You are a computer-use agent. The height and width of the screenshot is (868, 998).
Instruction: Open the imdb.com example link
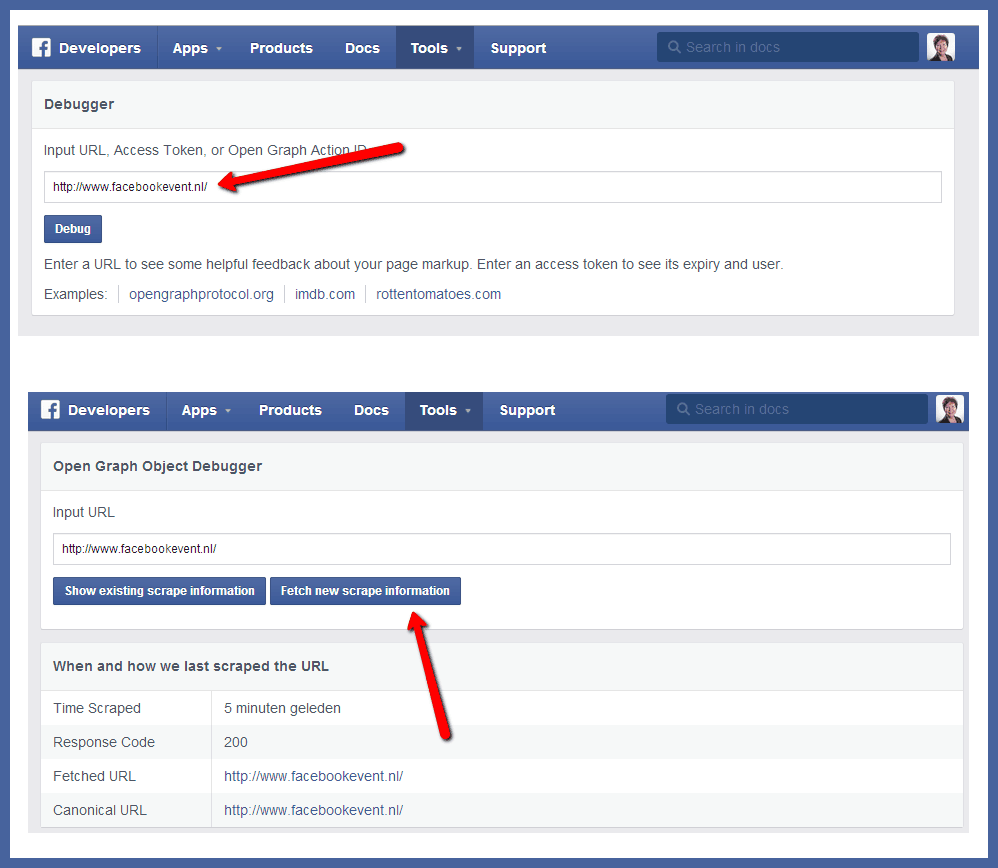[x=325, y=294]
